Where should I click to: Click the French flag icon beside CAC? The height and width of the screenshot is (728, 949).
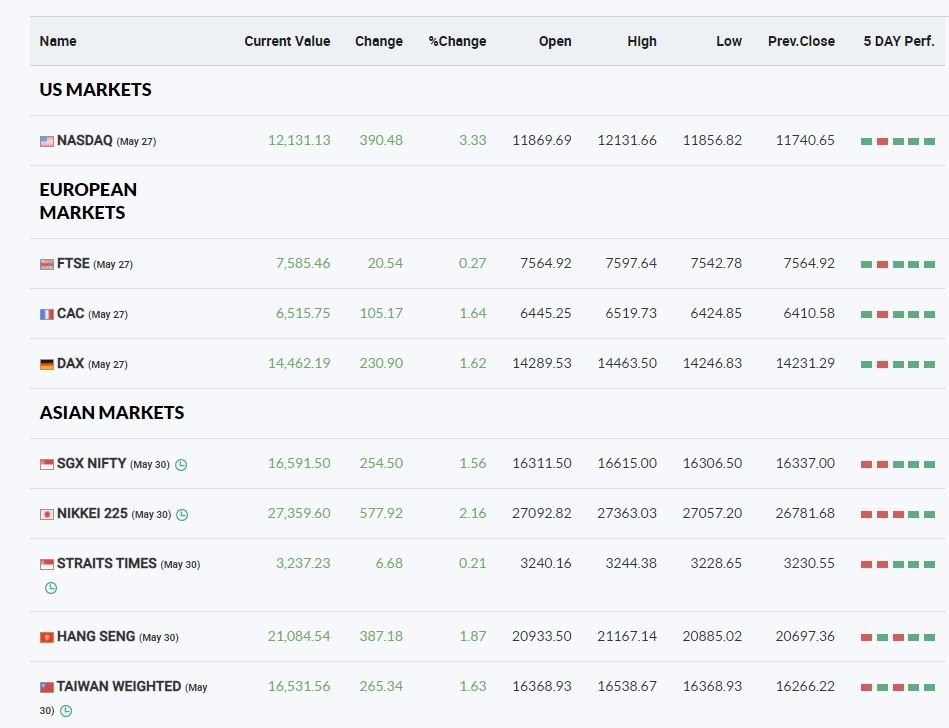(47, 314)
